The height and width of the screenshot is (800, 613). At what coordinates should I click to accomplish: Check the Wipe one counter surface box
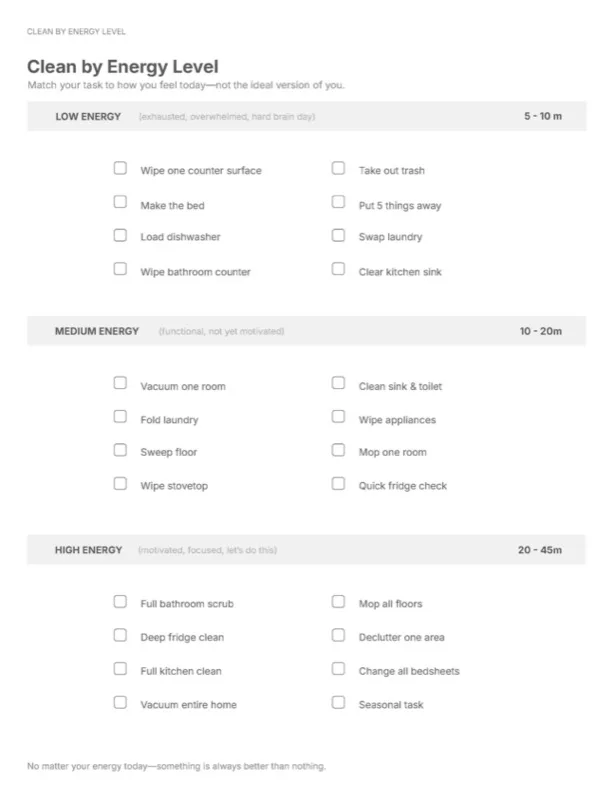point(120,168)
